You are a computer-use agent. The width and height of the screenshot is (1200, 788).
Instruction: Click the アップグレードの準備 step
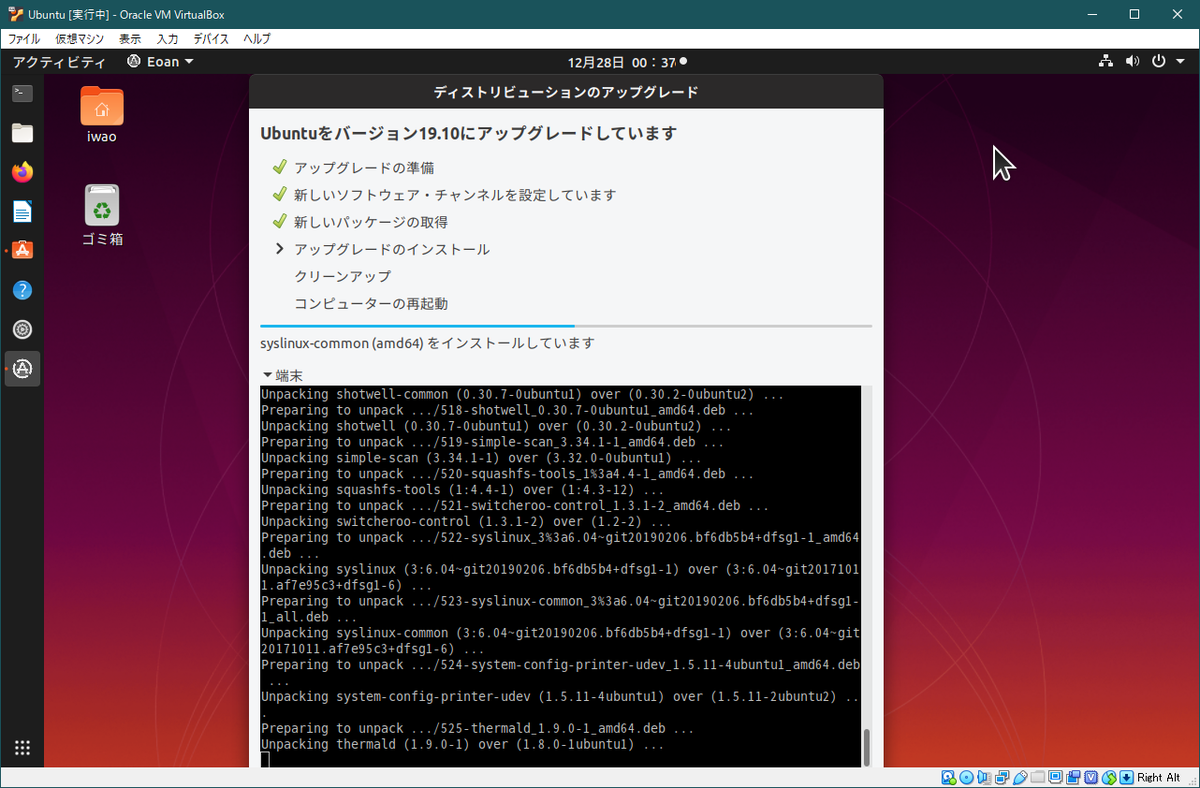[x=364, y=168]
